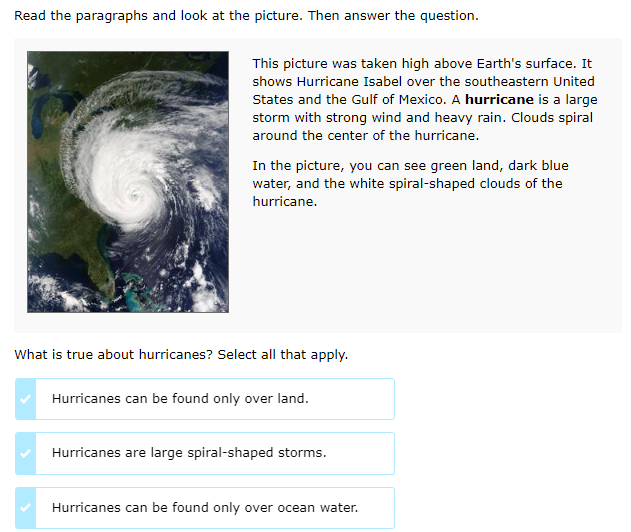
Task: Click the eye of the hurricane in the photo
Action: pos(133,193)
